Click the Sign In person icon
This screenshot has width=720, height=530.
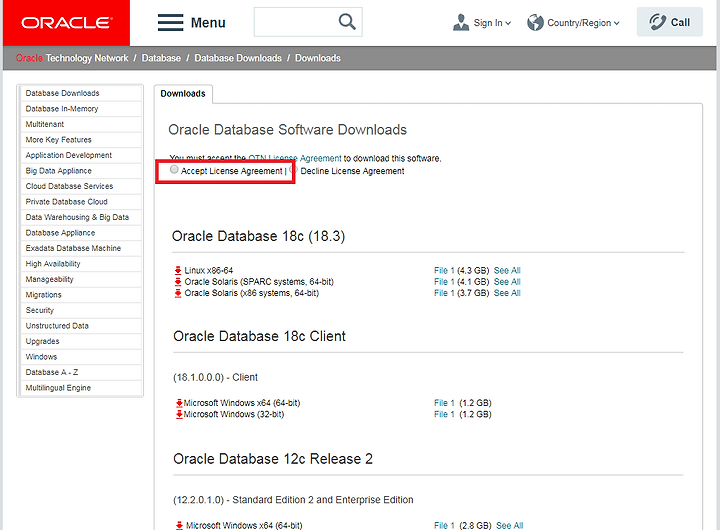coord(461,23)
